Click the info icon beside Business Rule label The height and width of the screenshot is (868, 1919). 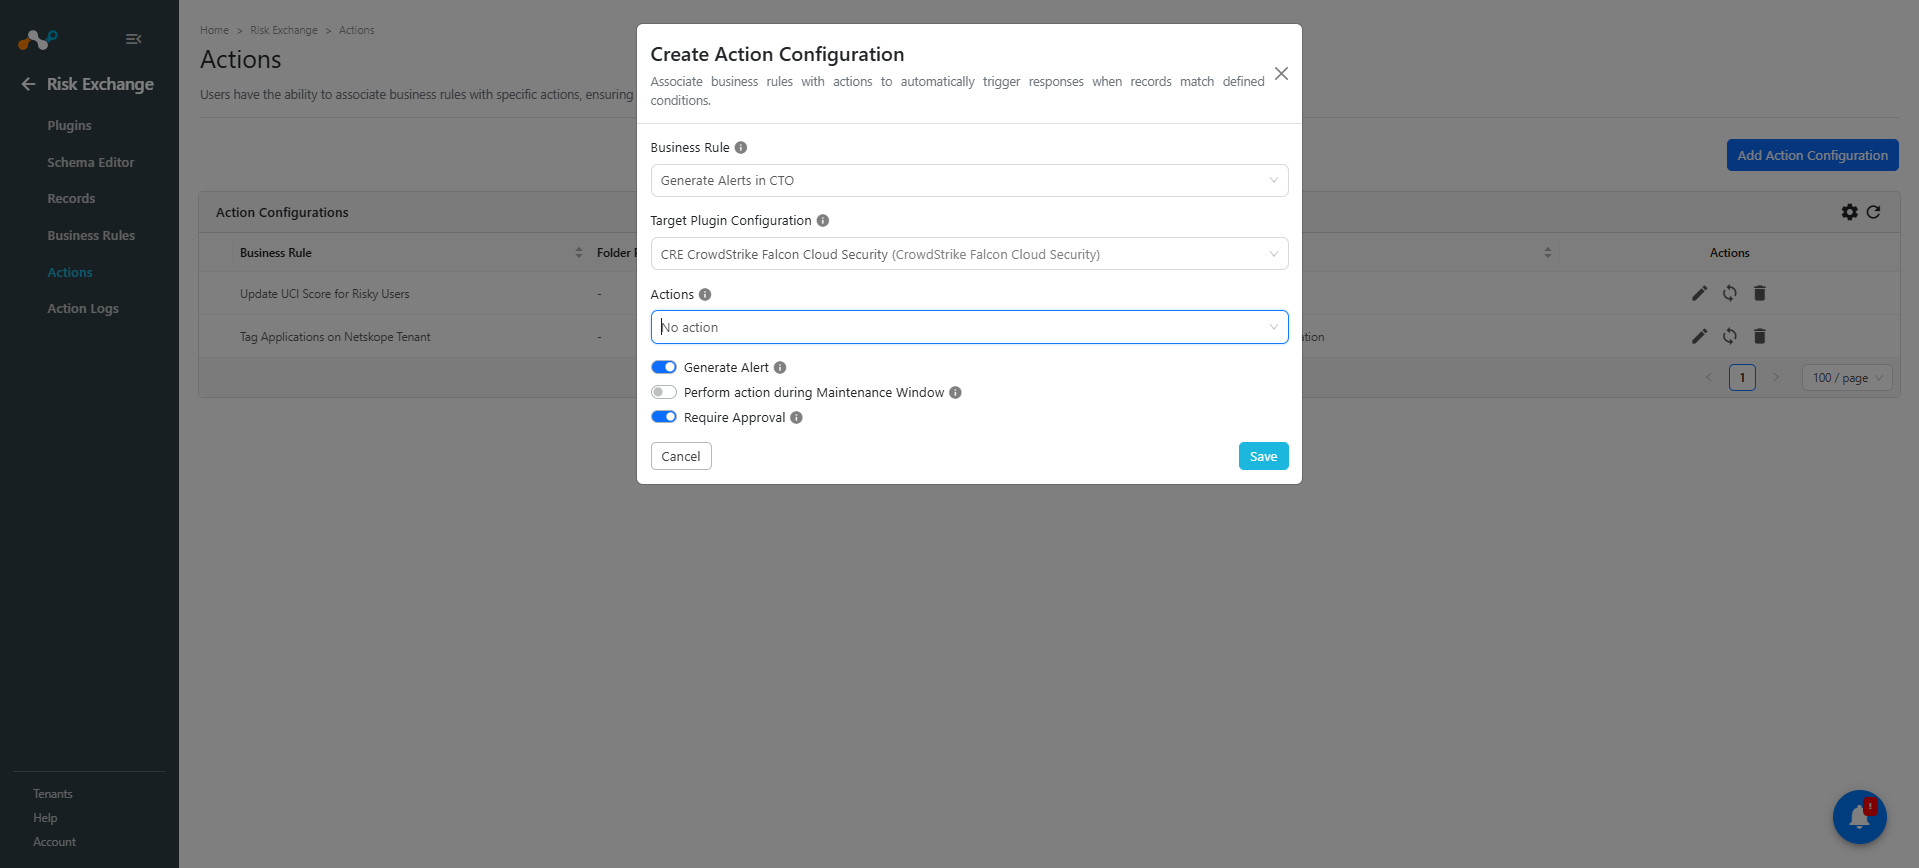tap(741, 147)
